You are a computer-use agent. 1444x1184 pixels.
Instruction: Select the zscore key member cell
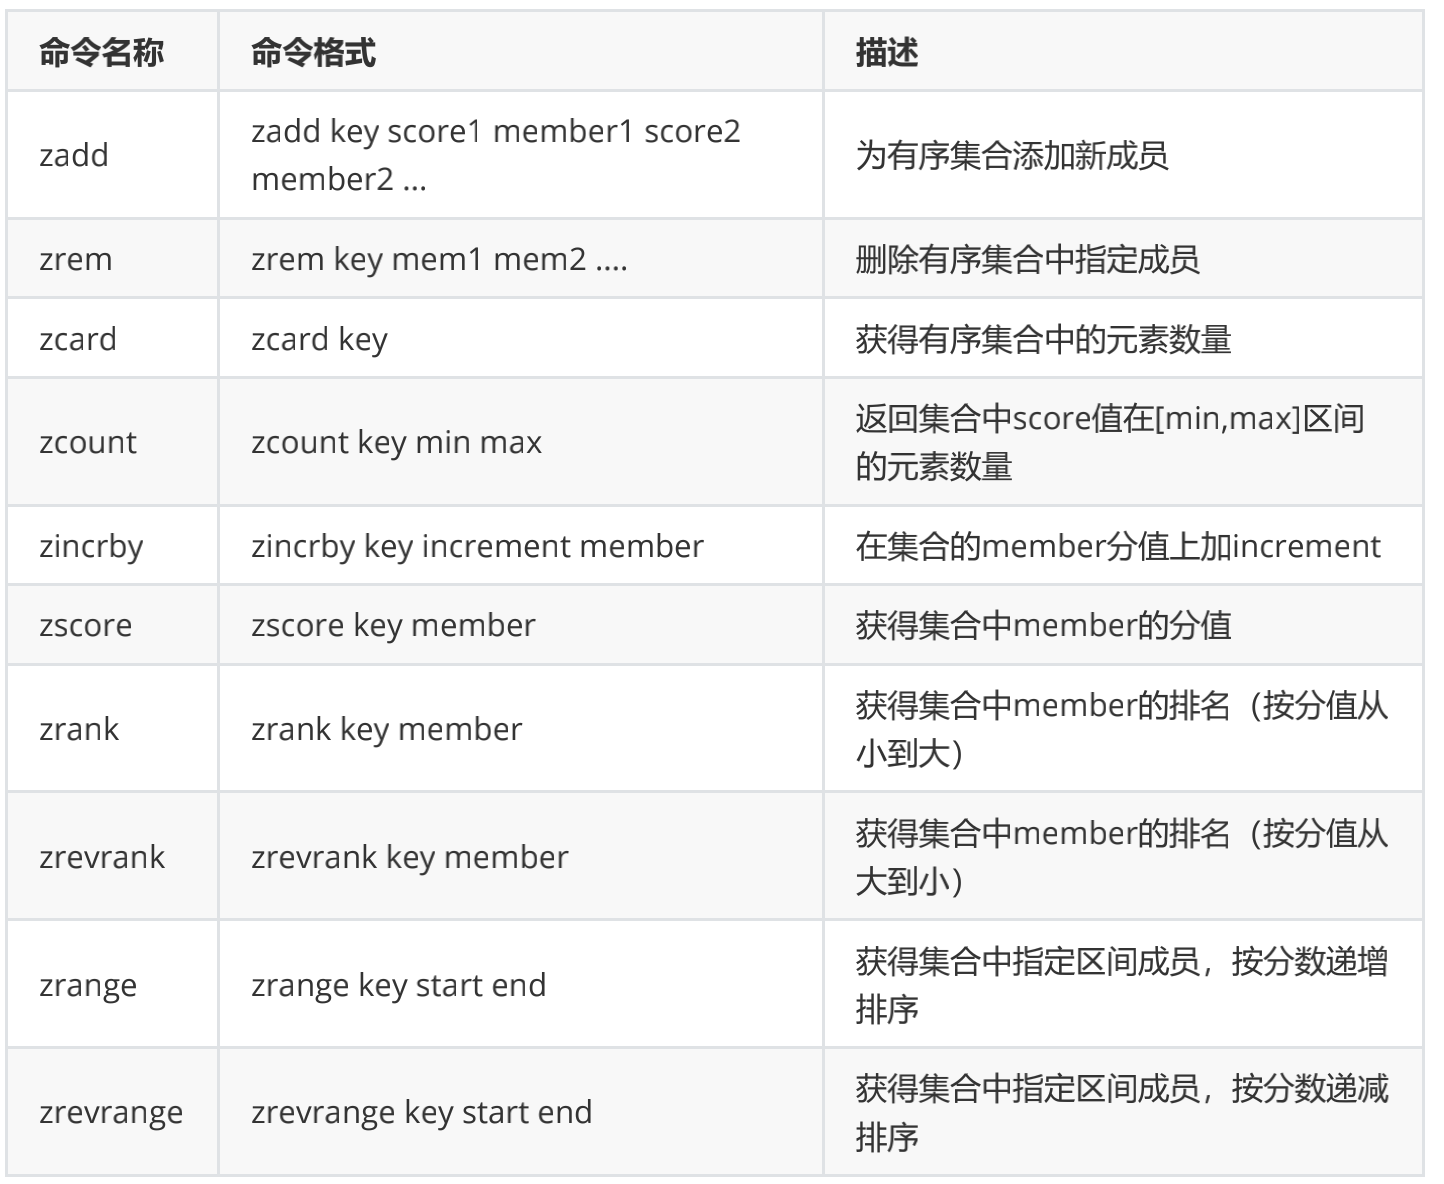[520, 625]
